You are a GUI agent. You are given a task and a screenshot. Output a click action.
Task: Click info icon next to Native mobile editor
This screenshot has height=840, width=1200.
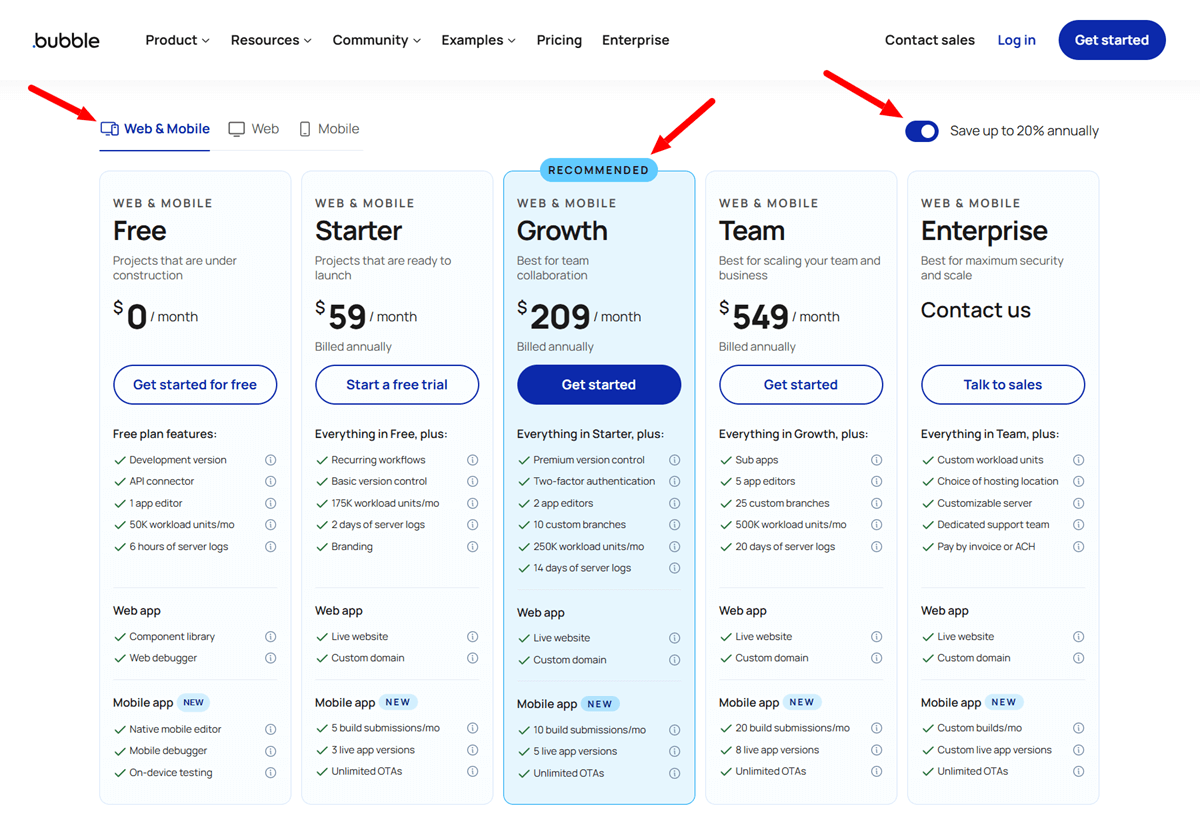[270, 729]
